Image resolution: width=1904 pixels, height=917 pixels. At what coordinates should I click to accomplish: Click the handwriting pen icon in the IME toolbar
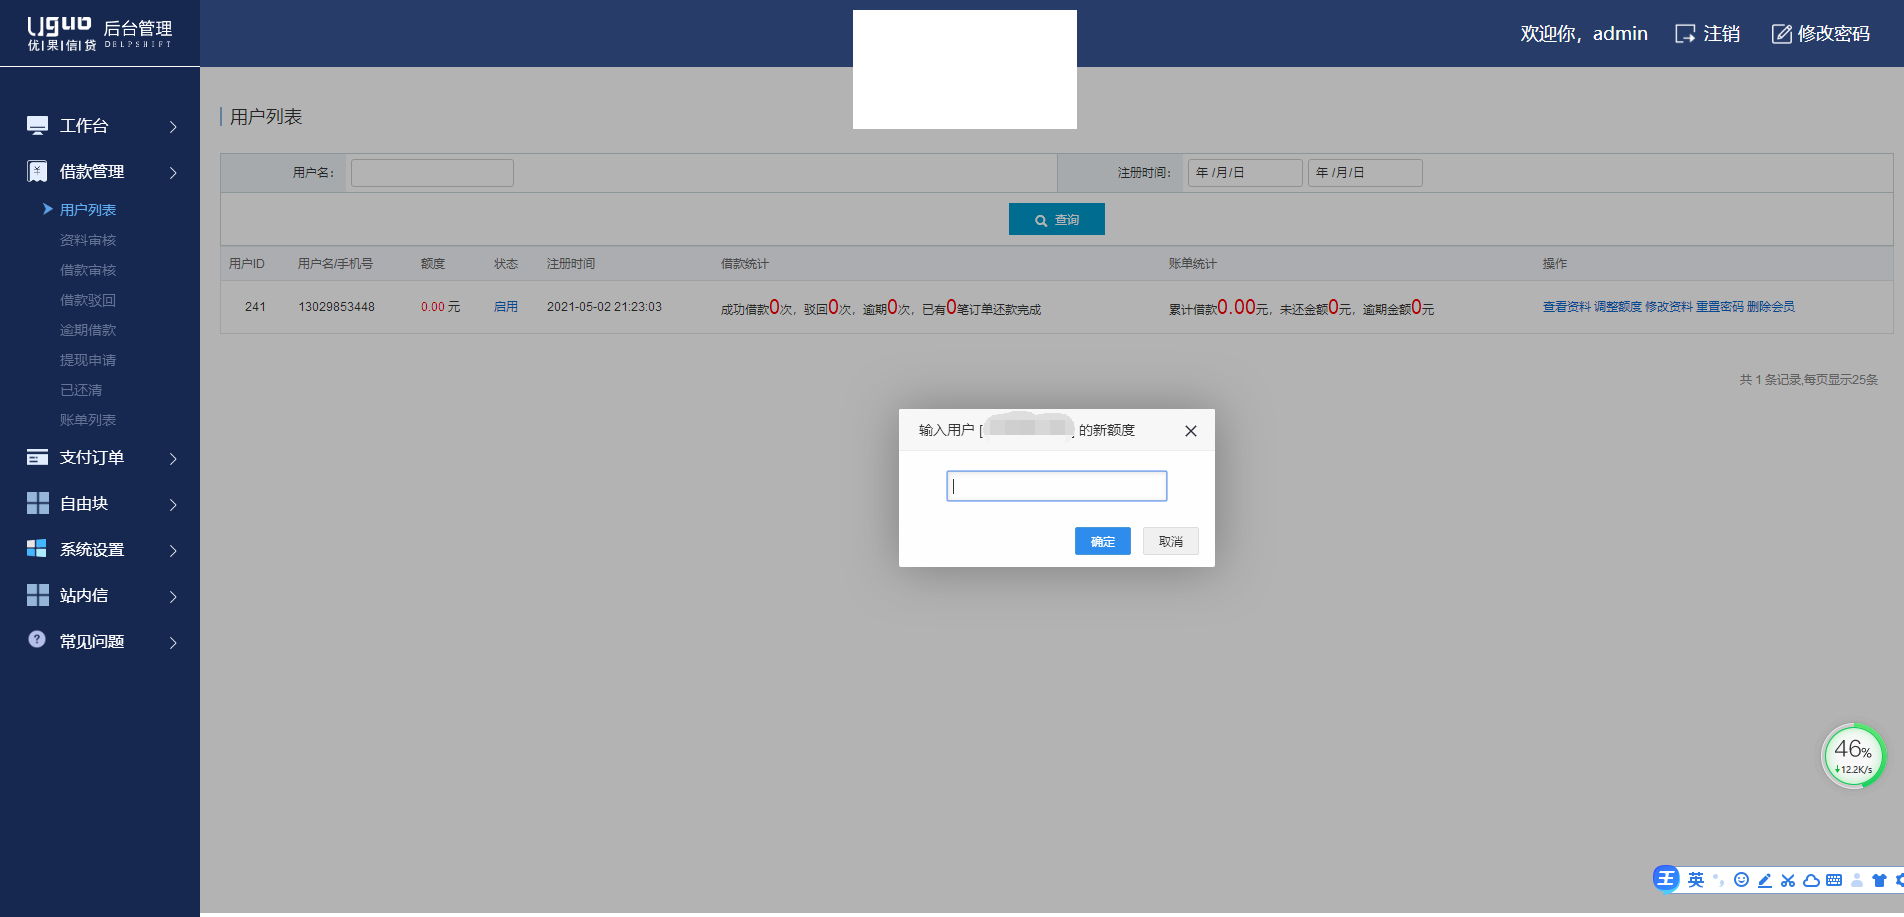pos(1765,880)
